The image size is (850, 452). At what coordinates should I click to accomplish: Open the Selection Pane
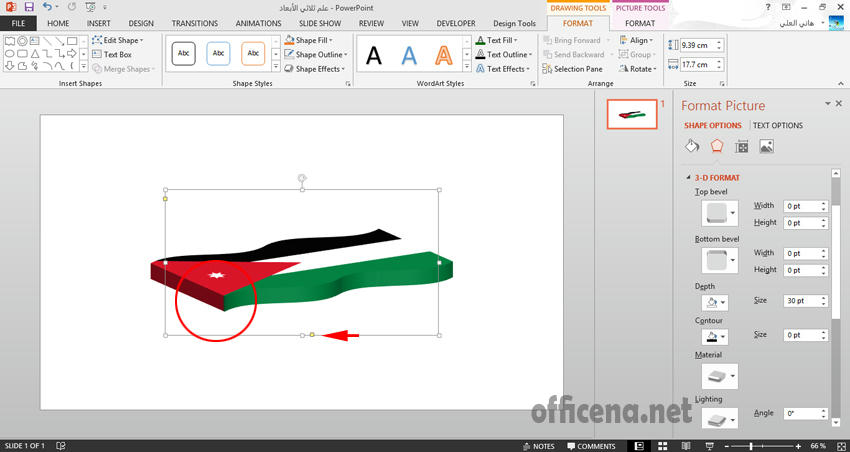tap(572, 69)
